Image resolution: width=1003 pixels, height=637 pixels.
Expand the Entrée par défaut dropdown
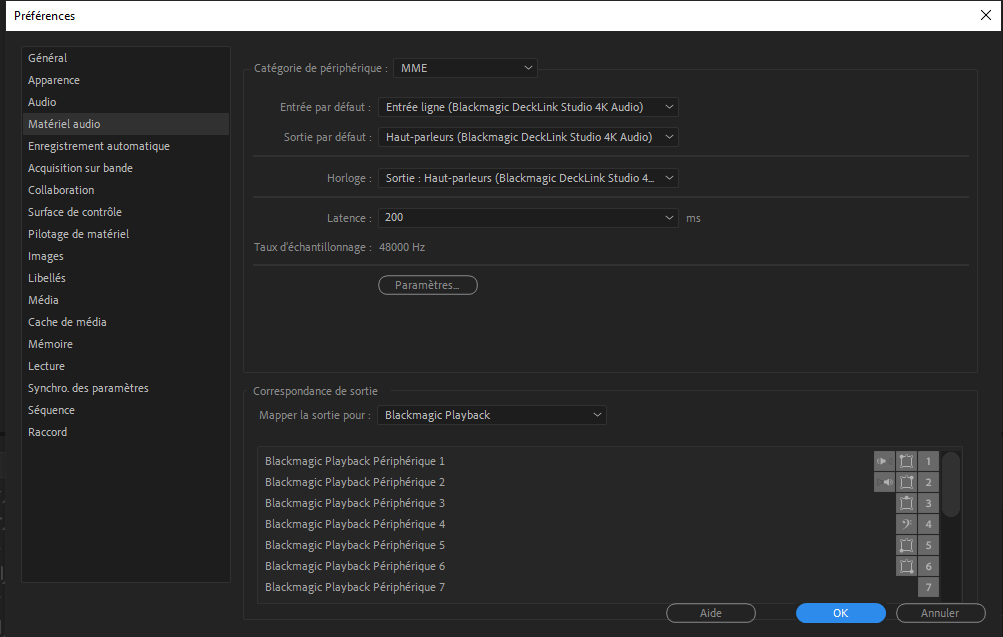click(527, 107)
